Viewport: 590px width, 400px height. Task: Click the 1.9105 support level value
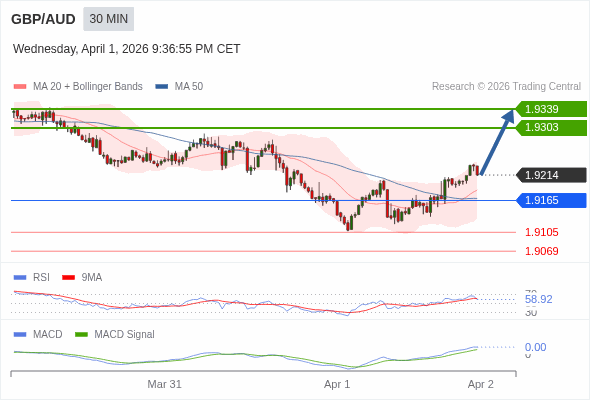[x=541, y=232]
